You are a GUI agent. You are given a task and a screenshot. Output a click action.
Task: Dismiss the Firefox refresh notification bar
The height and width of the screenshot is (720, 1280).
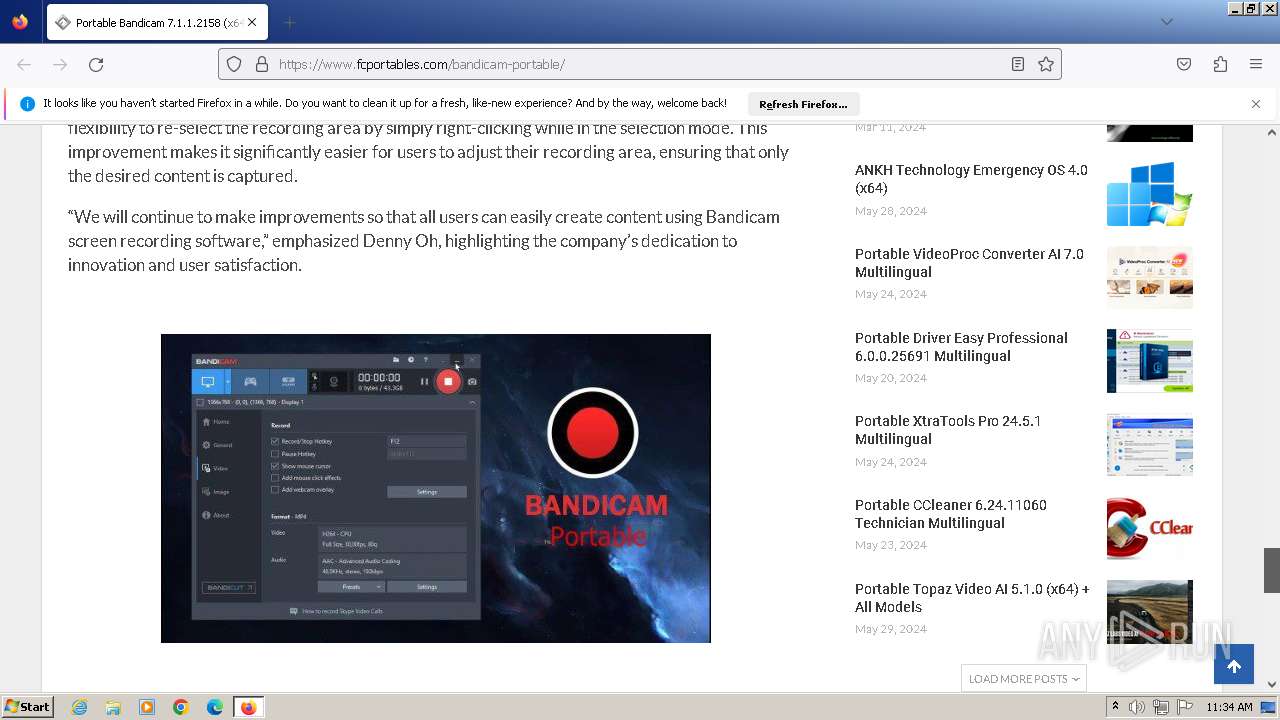1256,104
